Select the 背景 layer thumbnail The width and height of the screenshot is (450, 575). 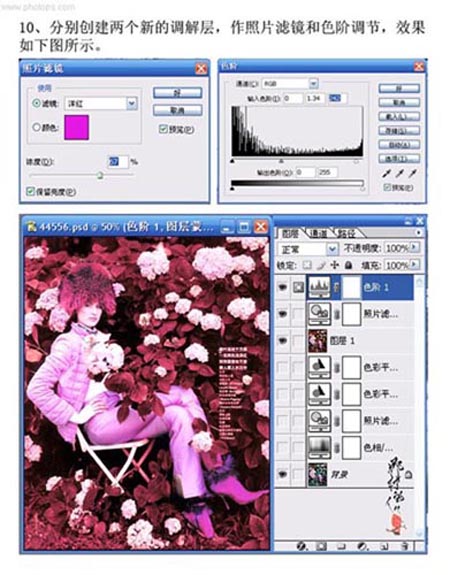point(318,475)
